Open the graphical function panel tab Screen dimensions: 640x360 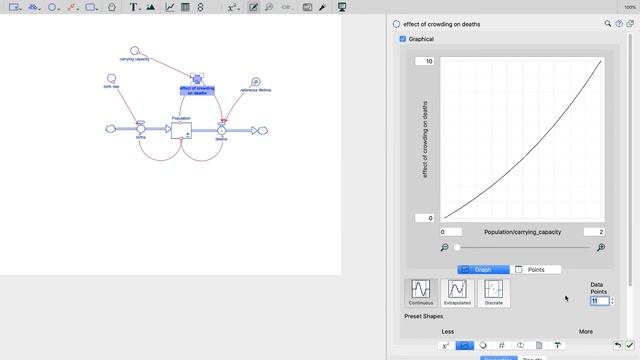click(464, 345)
